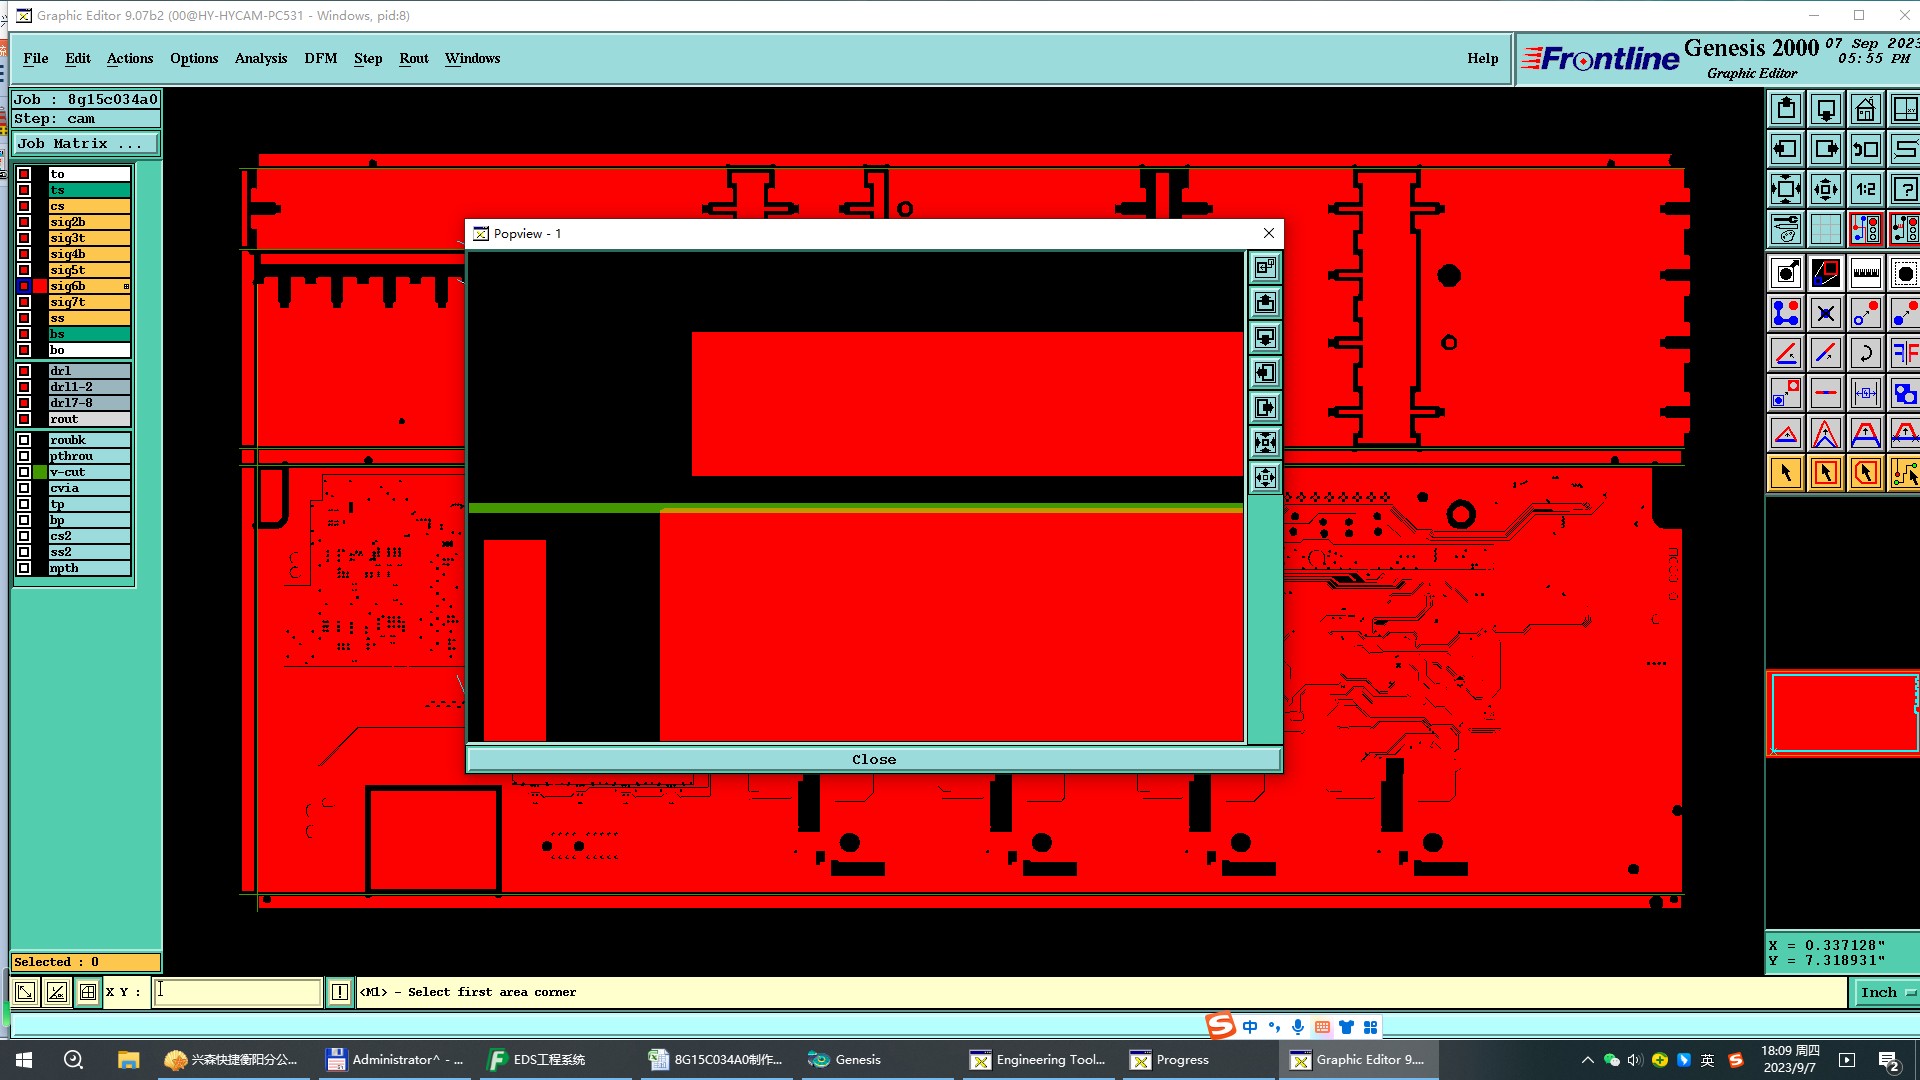Open the Inch units dropdown

pyautogui.click(x=1886, y=992)
